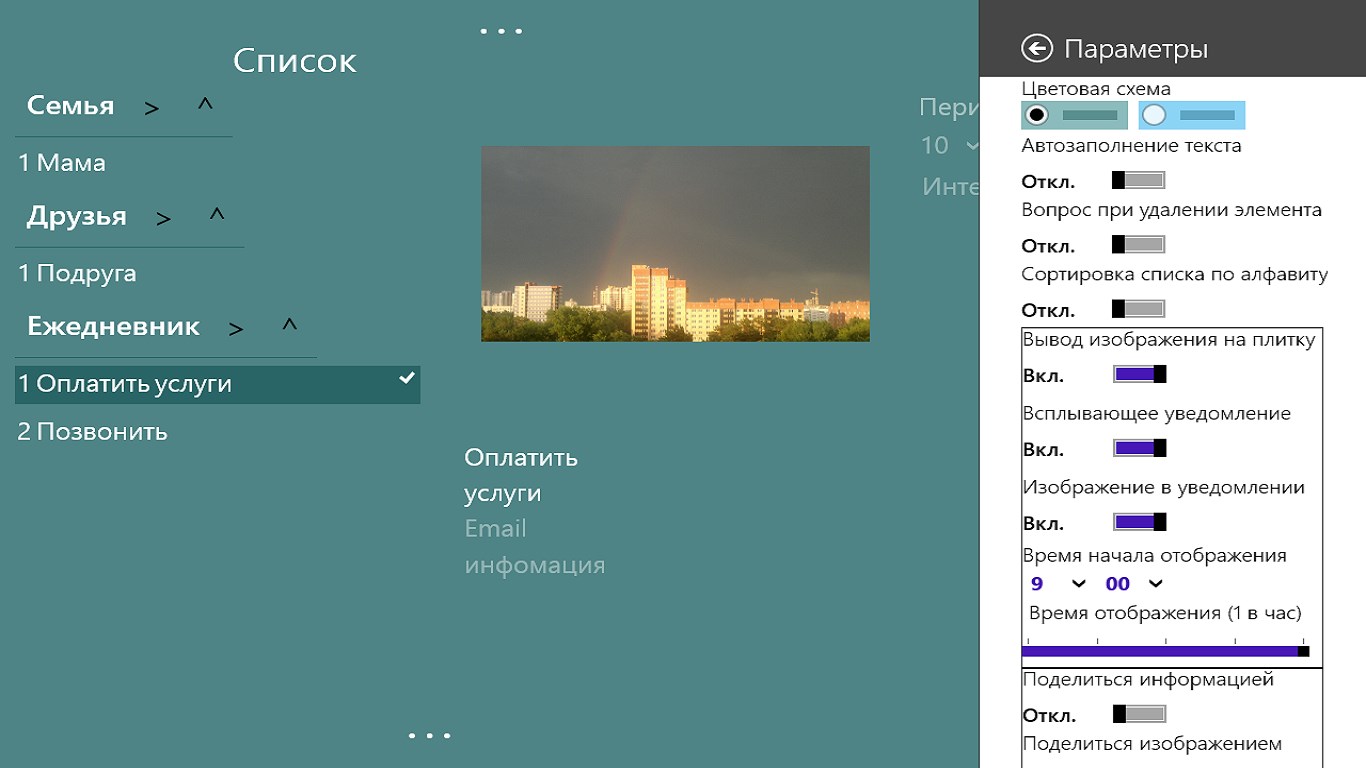1366x768 pixels.
Task: Collapse the Ежедневник group with ^ arrow
Action: 289,326
